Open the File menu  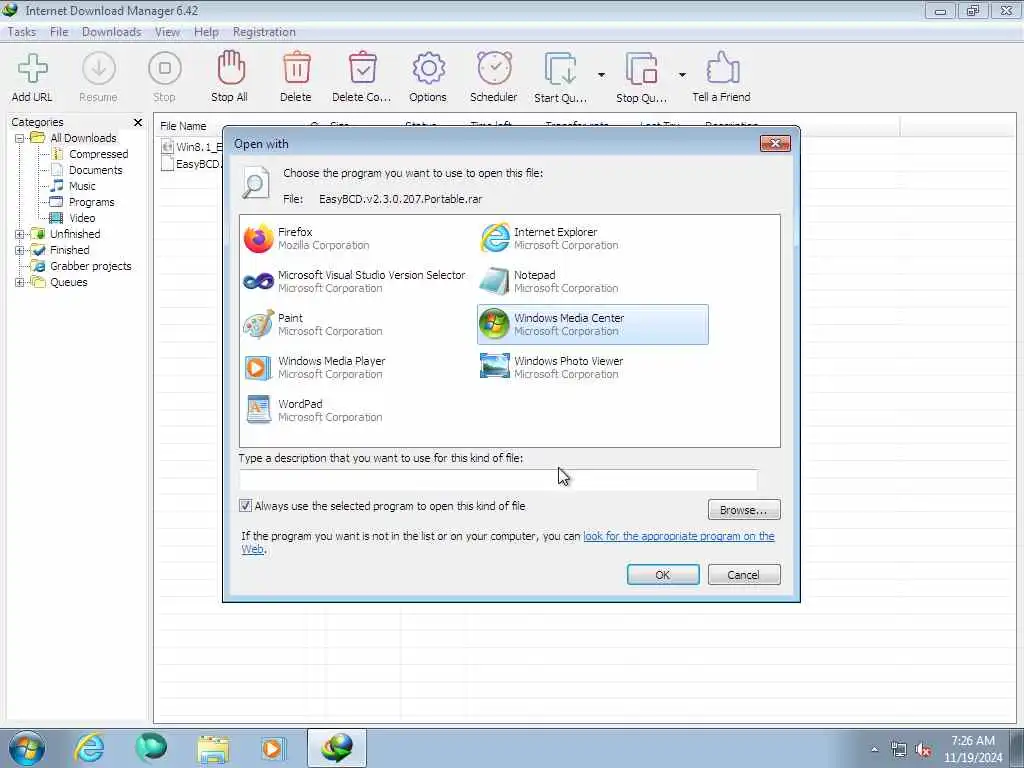pos(59,32)
